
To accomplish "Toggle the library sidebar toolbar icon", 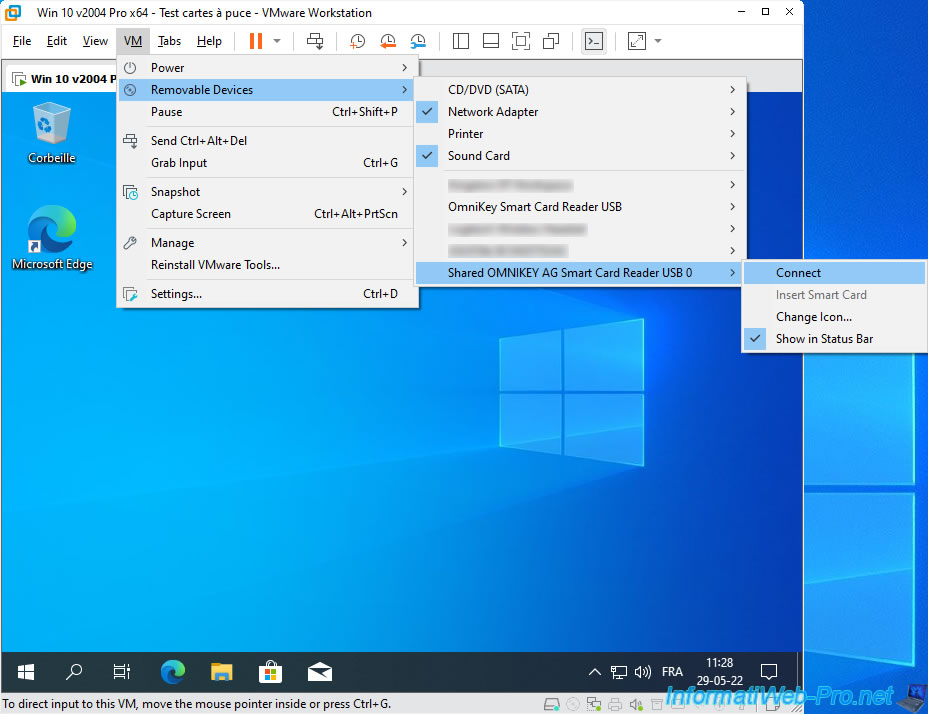I will (x=460, y=41).
